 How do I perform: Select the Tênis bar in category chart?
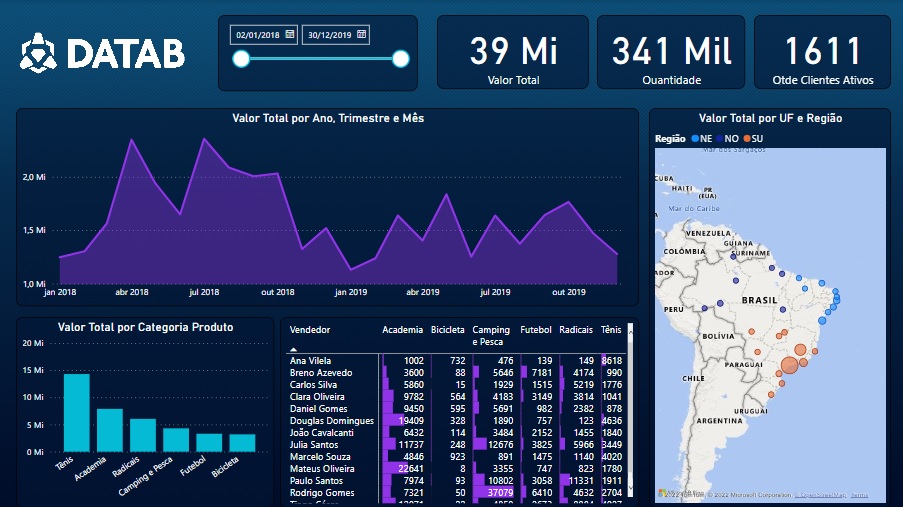click(x=76, y=412)
